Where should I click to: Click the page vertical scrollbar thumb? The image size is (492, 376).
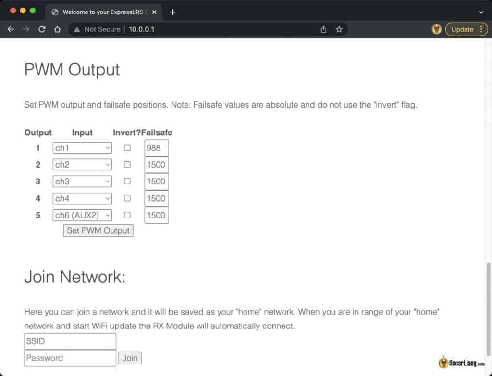489,309
